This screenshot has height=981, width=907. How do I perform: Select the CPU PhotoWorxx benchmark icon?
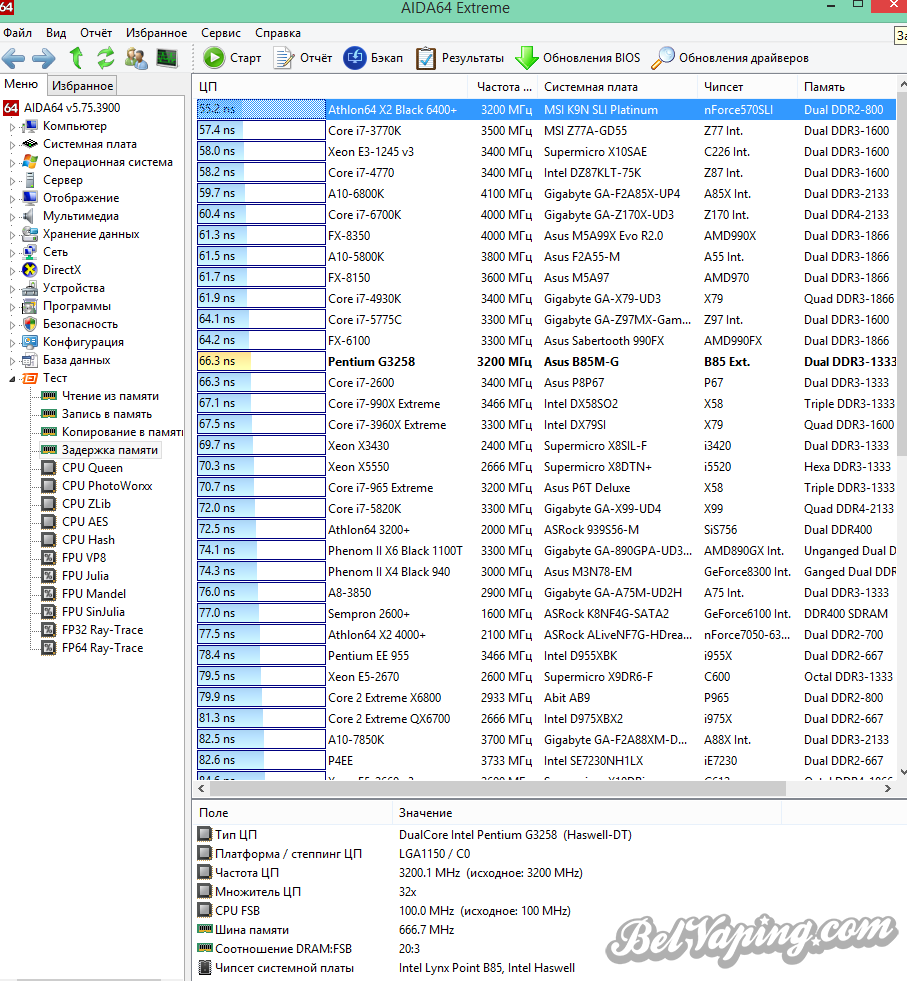pos(48,486)
